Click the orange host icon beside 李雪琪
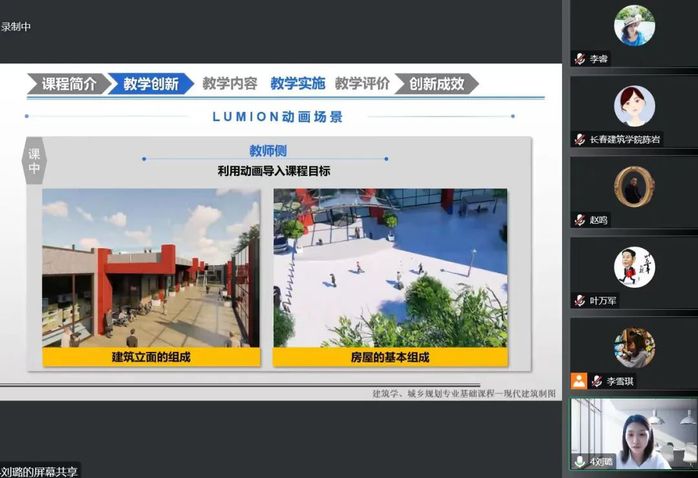The width and height of the screenshot is (698, 478). click(579, 381)
